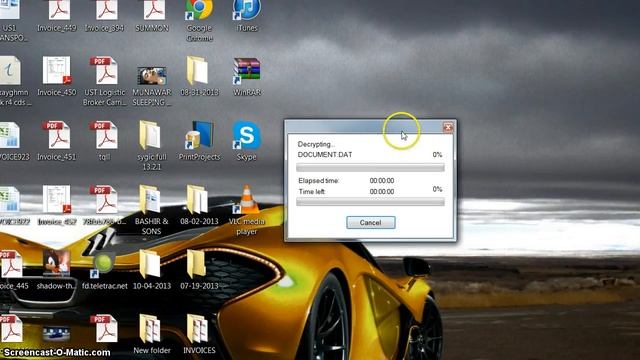Open the BASHIR & SONS folder
The width and height of the screenshot is (640, 360).
click(151, 200)
